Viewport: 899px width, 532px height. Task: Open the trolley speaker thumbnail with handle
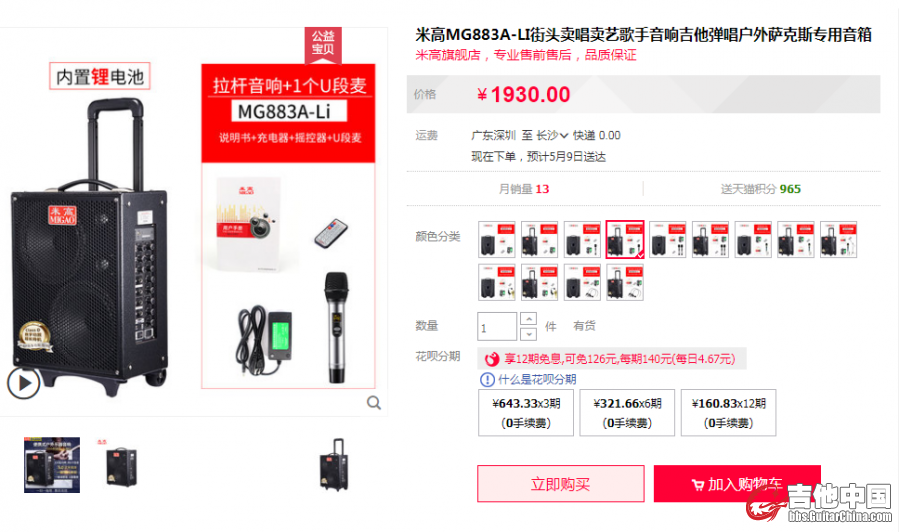334,465
